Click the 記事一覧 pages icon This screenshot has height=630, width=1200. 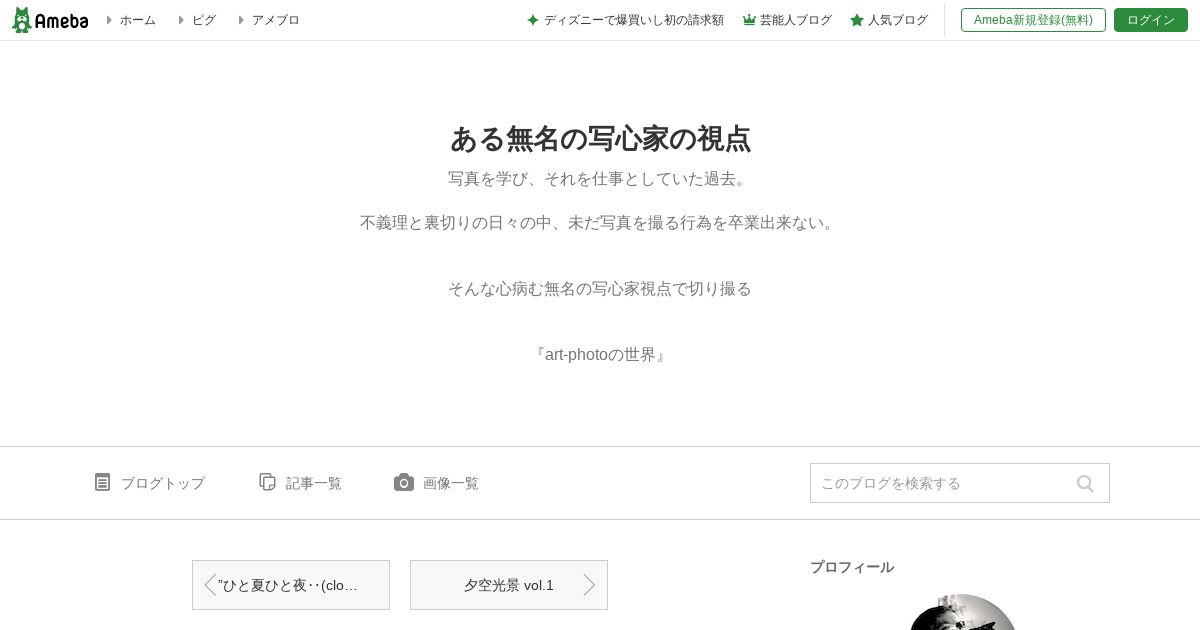[x=267, y=482]
